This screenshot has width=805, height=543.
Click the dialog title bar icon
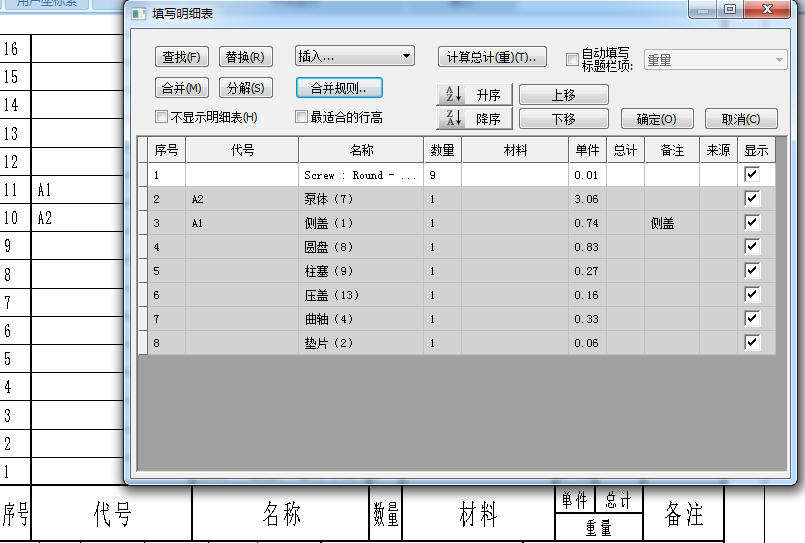(x=139, y=14)
